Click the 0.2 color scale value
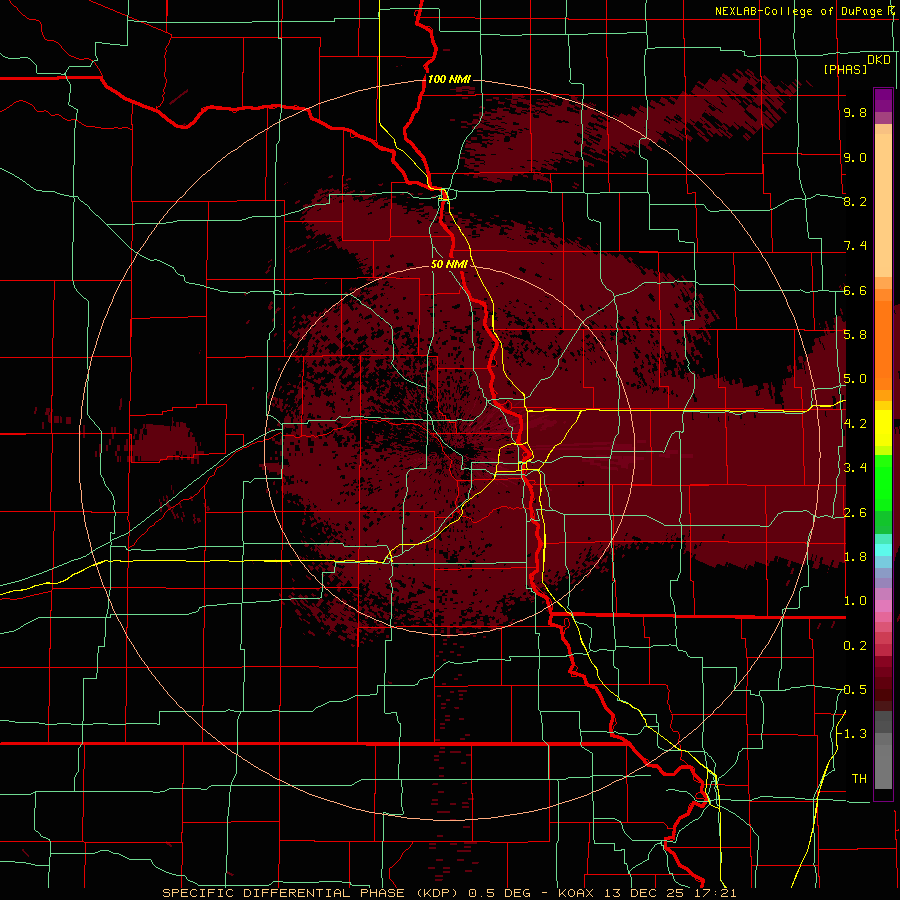The height and width of the screenshot is (900, 900). 855,646
